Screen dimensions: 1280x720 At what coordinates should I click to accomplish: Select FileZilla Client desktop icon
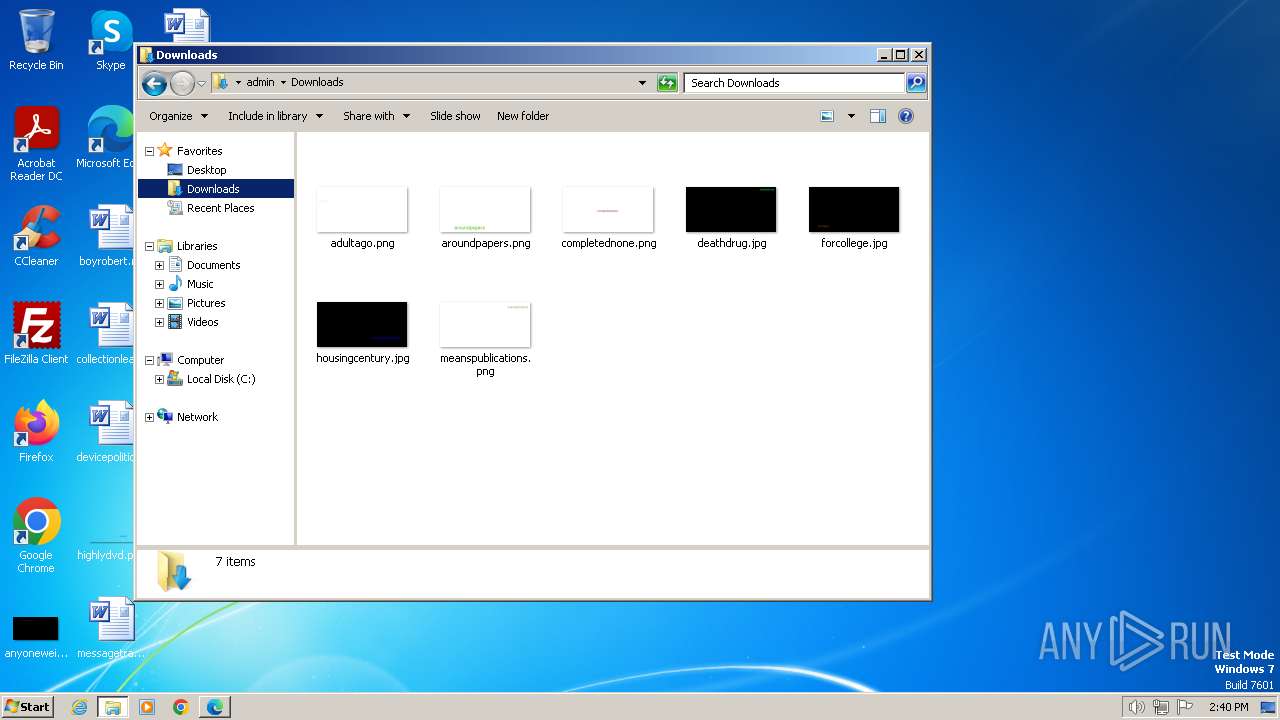click(x=36, y=334)
